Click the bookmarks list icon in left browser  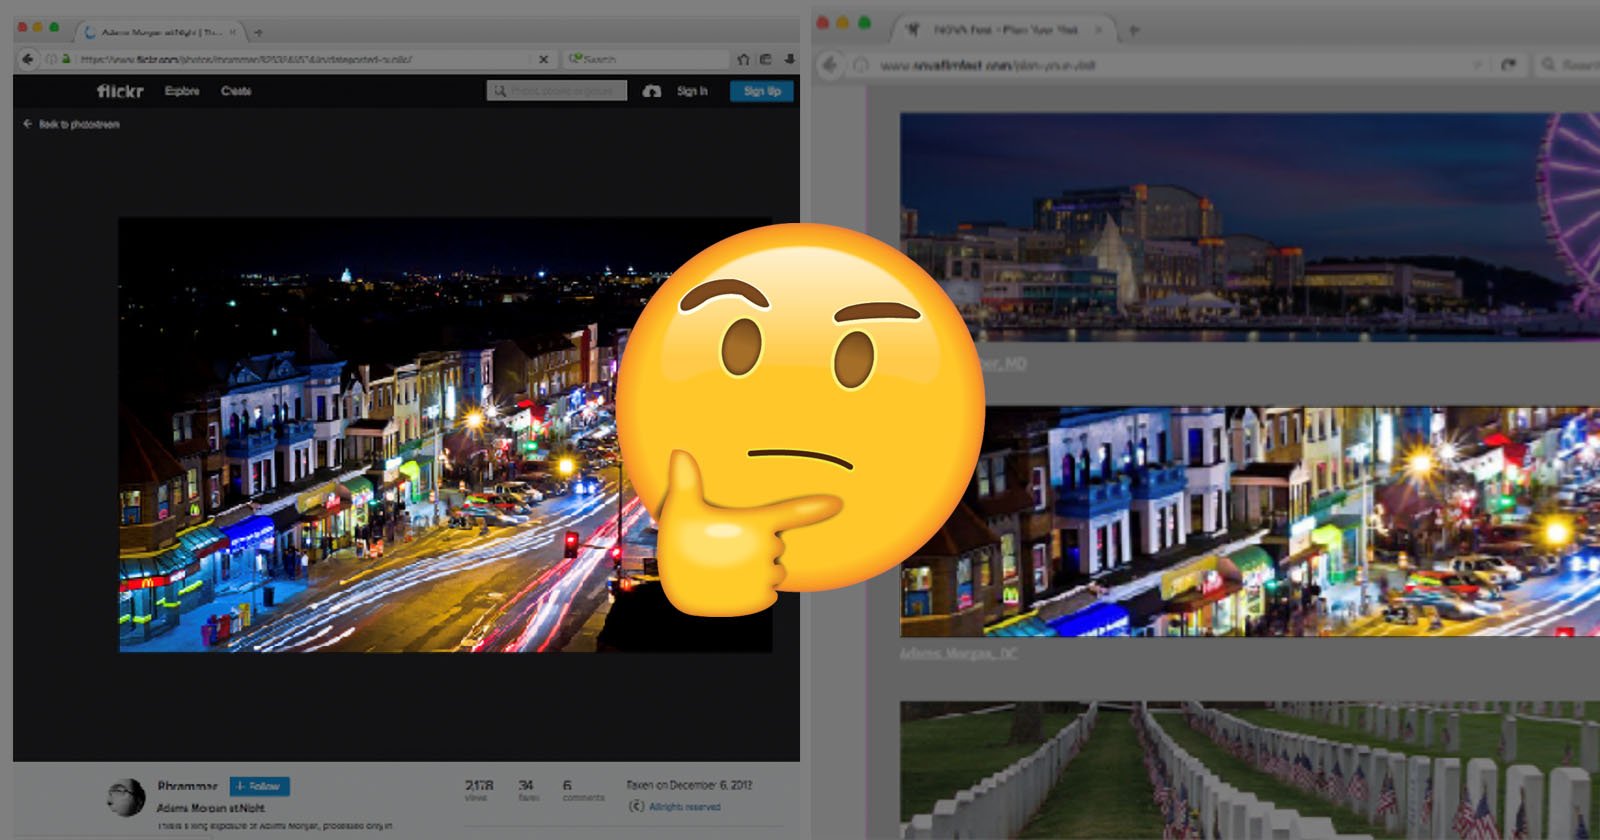click(x=765, y=59)
